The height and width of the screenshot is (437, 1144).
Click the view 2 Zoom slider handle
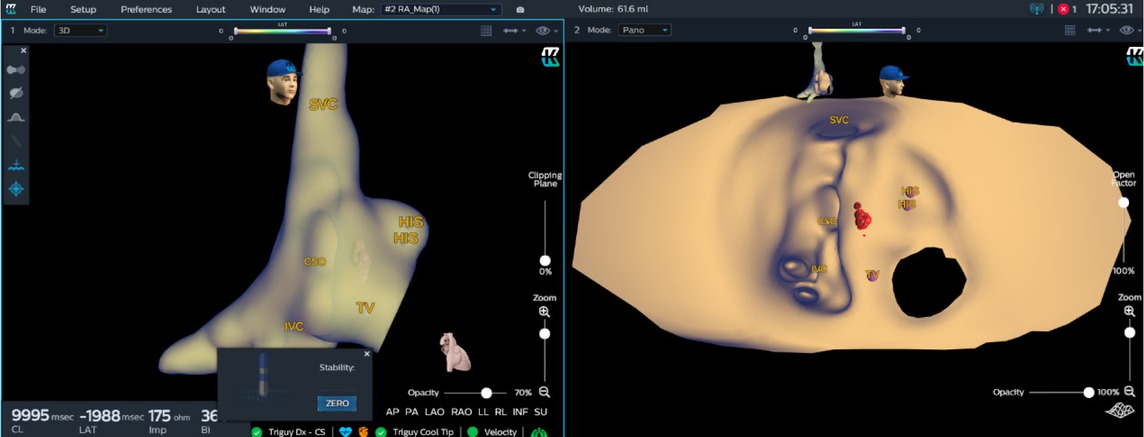[1129, 333]
